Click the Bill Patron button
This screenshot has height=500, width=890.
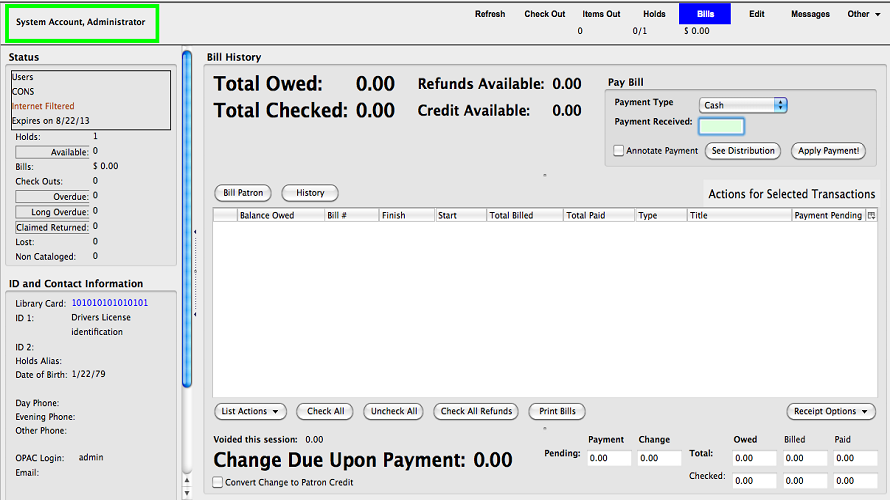[x=243, y=193]
